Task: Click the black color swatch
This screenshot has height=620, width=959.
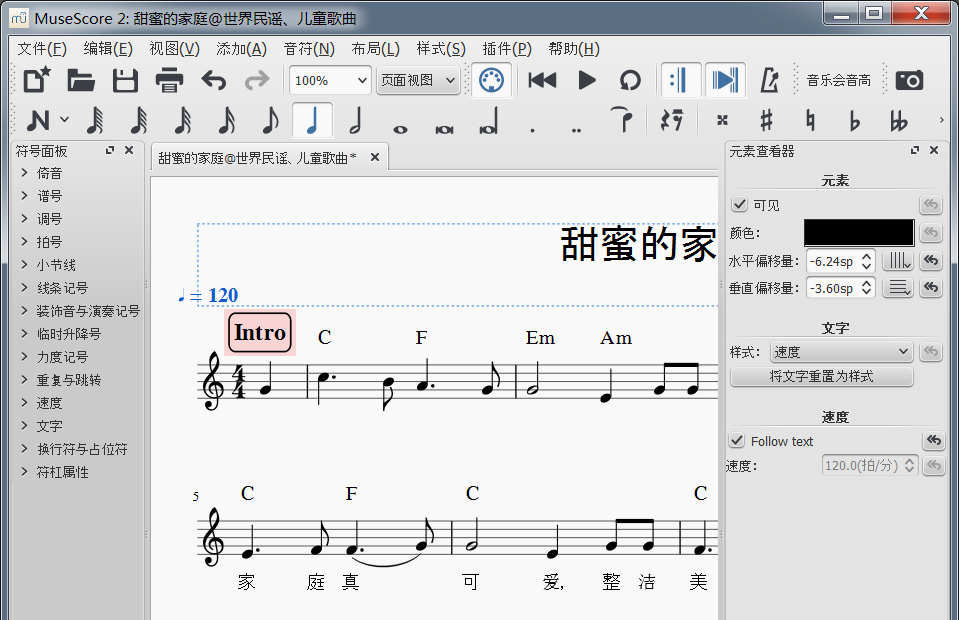Action: point(858,233)
